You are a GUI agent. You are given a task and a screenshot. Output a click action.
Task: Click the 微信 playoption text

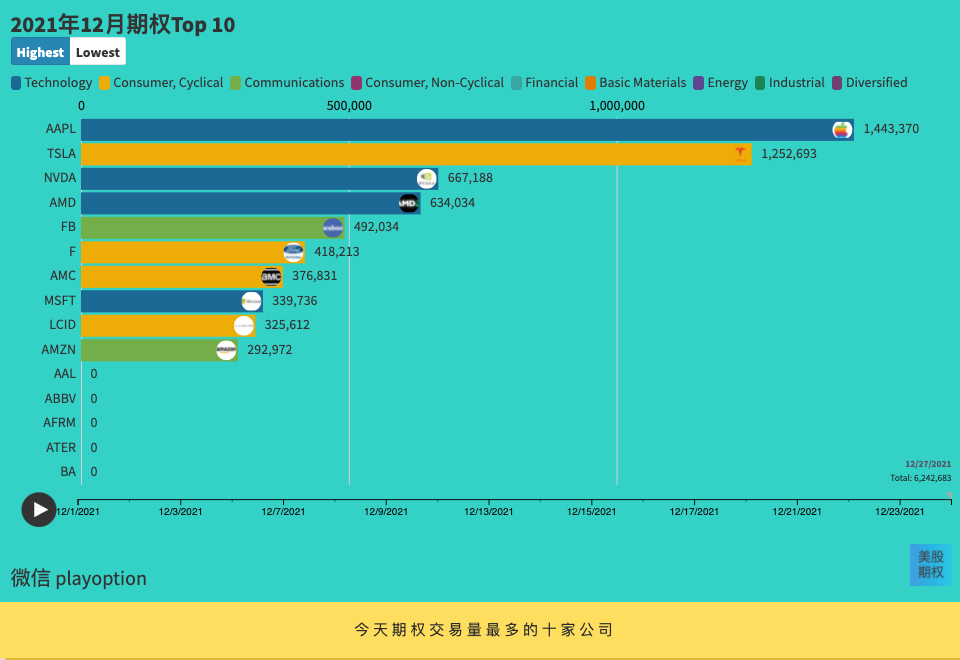click(x=78, y=578)
